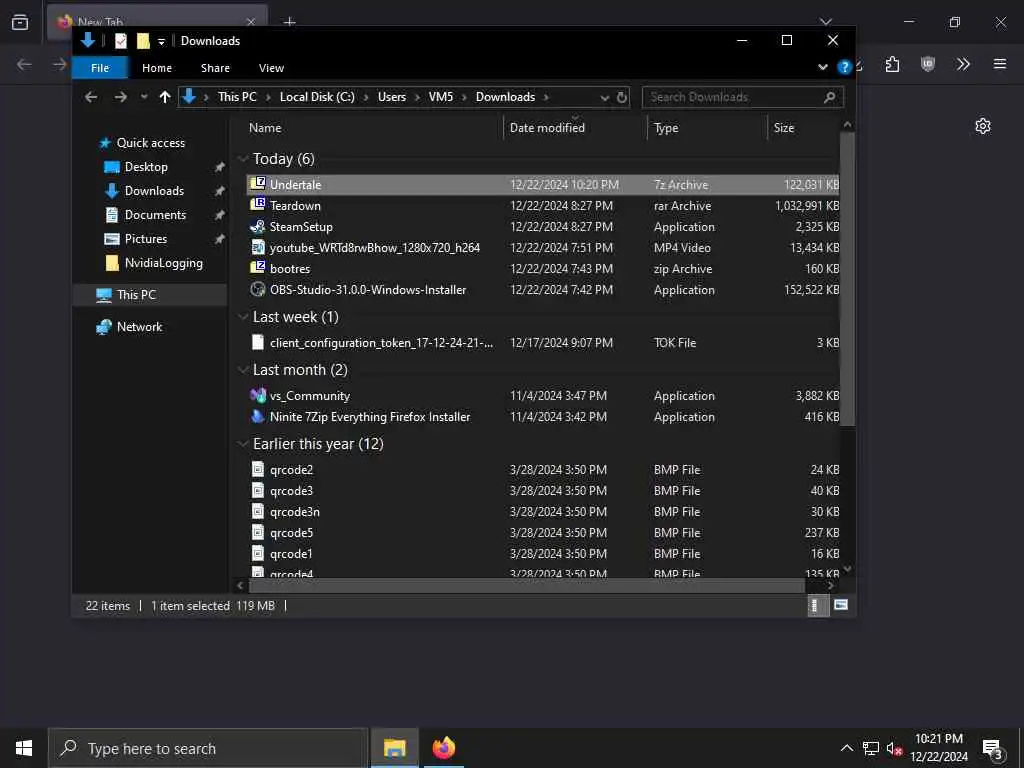This screenshot has width=1024, height=768.
Task: Collapse the Earlier this year group
Action: [243, 443]
